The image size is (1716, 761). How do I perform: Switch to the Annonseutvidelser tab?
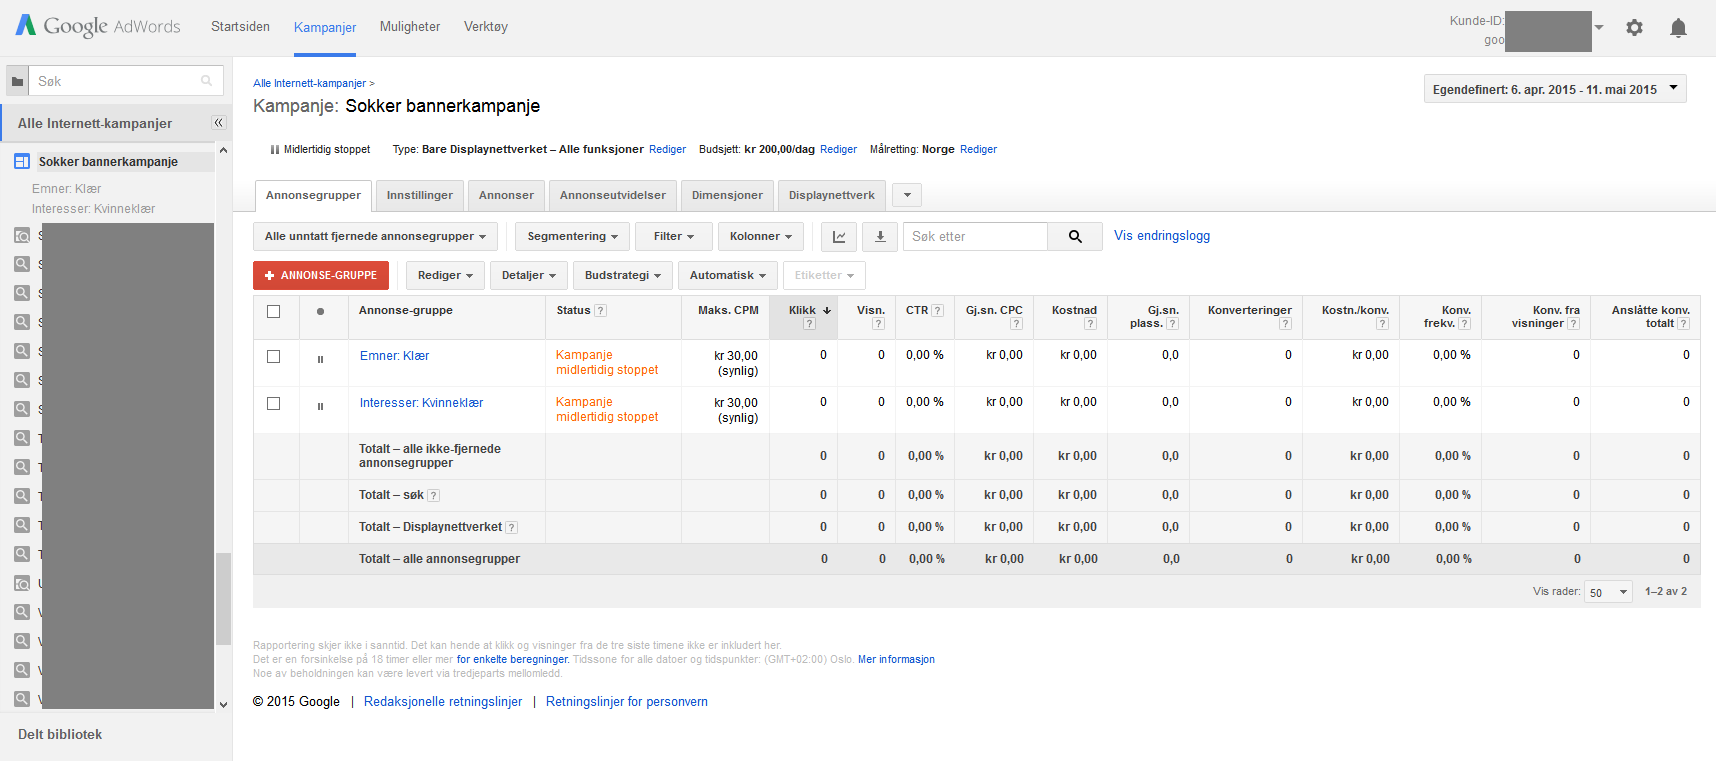tap(613, 195)
